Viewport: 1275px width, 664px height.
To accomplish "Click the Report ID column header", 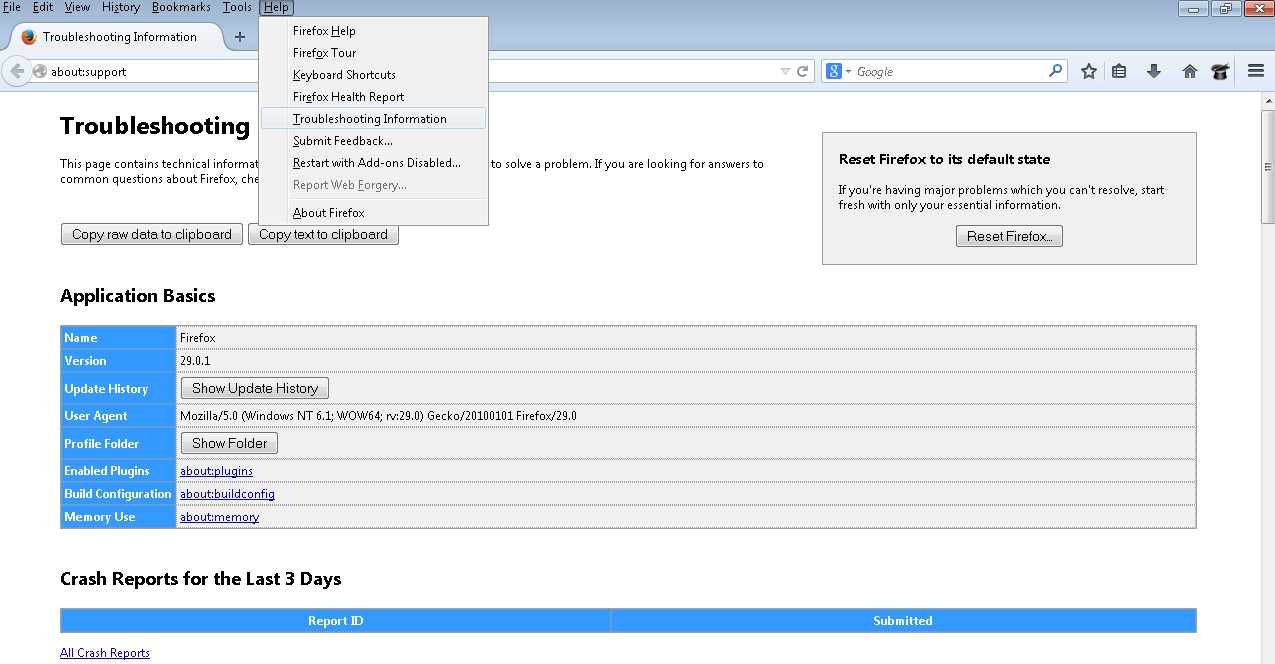I will (336, 621).
